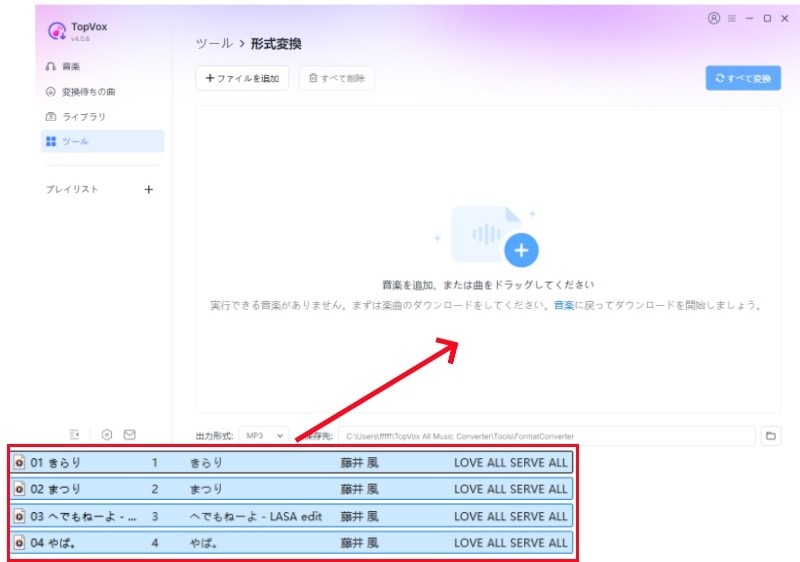The height and width of the screenshot is (562, 800).
Task: Click the audio file icon of 02 まつり
Action: point(19,489)
